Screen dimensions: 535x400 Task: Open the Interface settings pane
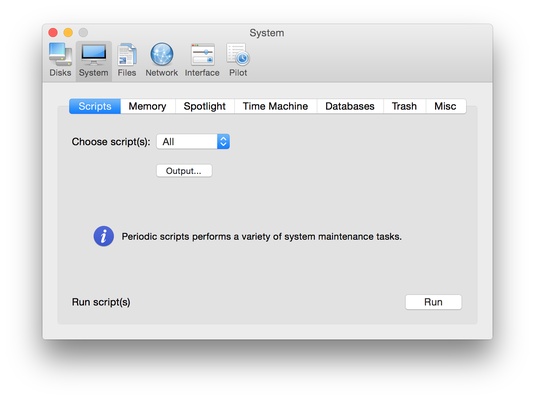tap(202, 60)
